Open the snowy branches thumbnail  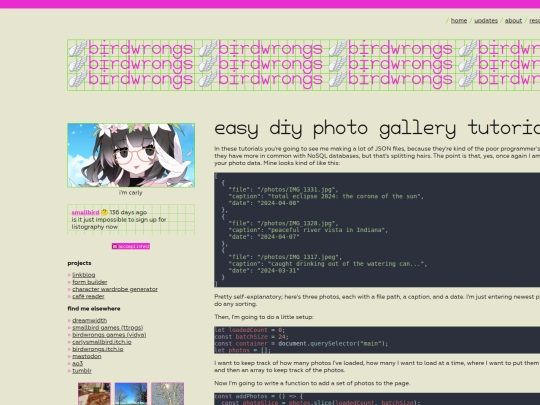pos(167,394)
